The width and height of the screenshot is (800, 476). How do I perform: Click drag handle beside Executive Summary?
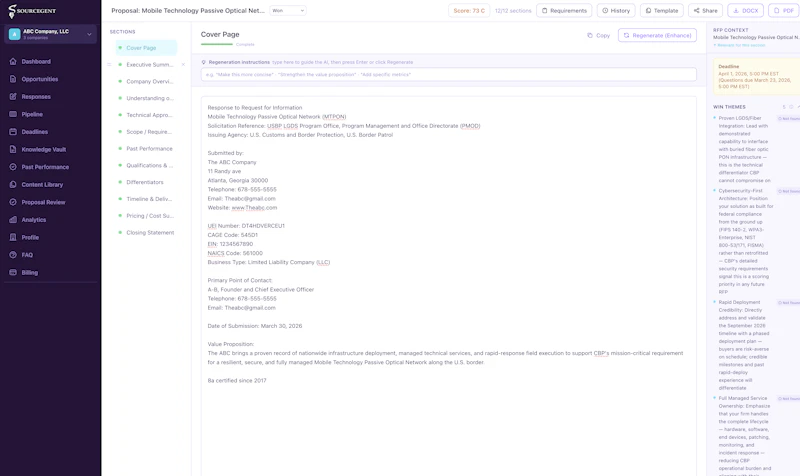109,65
